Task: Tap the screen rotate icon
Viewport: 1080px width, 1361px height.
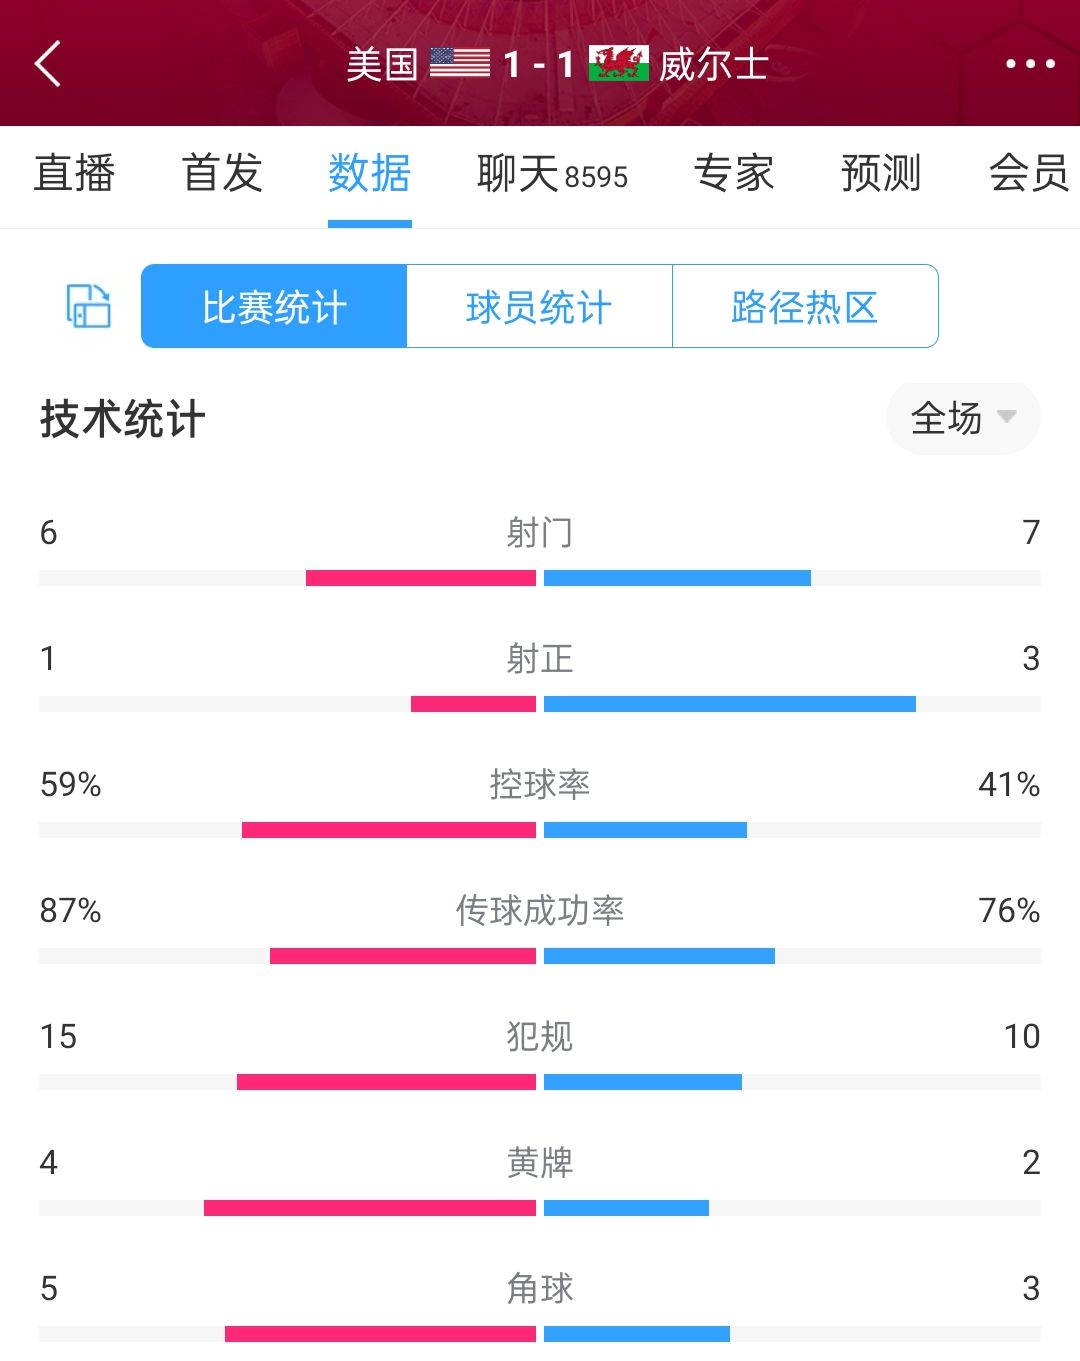Action: point(89,306)
